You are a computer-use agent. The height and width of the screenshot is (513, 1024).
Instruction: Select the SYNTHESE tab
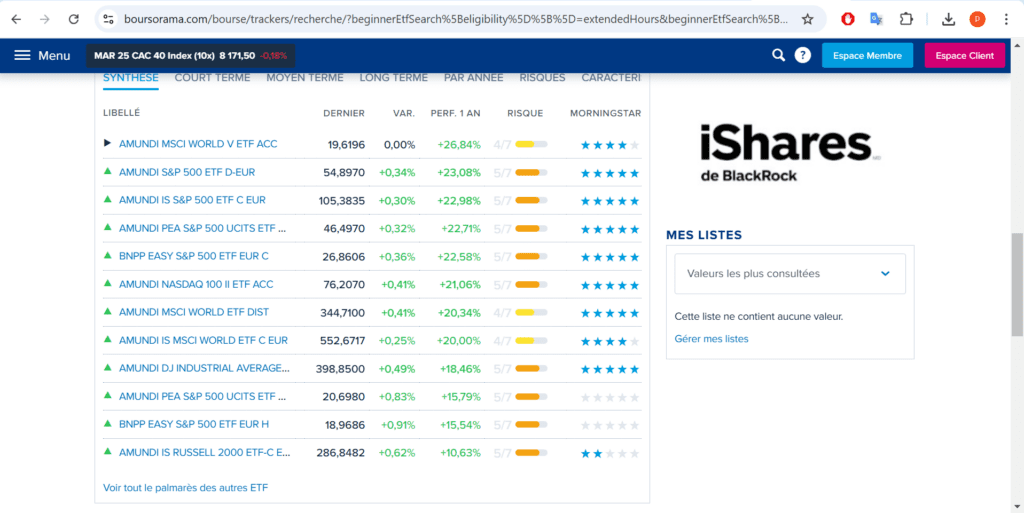click(131, 78)
